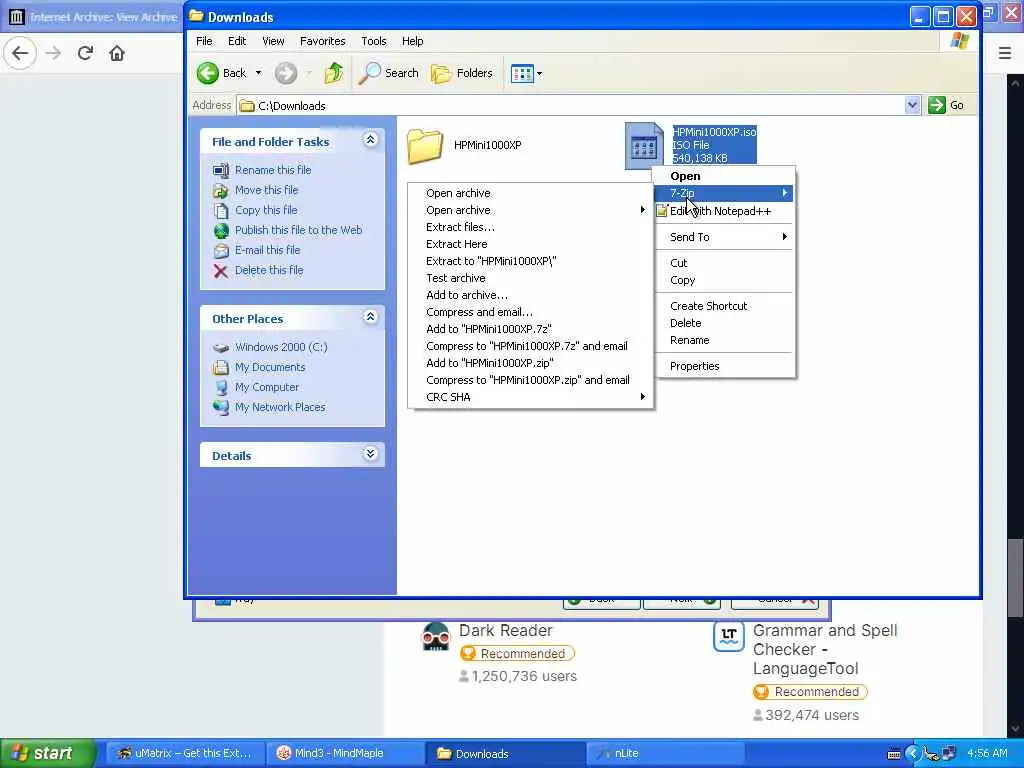Click the Rename this file icon
This screenshot has height=768, width=1024.
(x=221, y=170)
